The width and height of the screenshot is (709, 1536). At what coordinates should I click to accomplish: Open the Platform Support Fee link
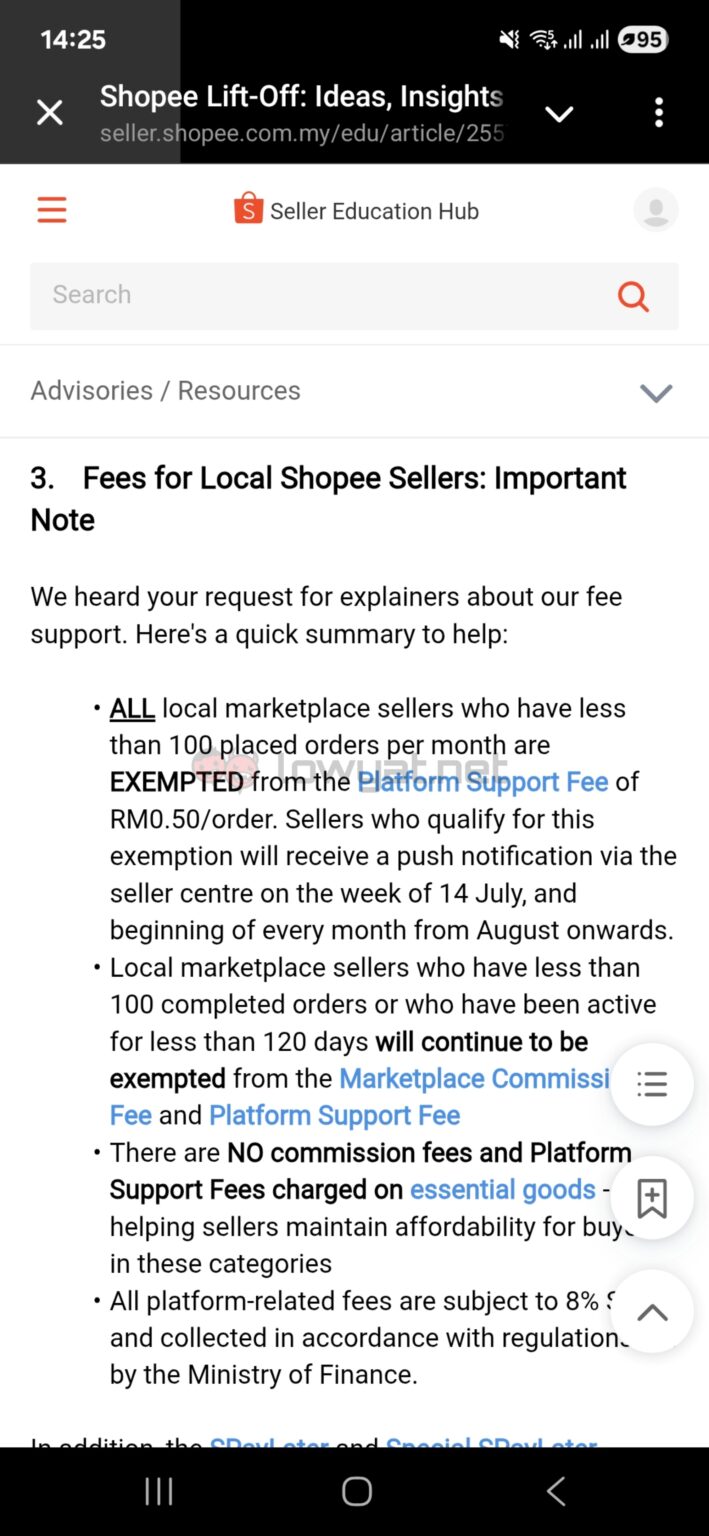click(482, 781)
